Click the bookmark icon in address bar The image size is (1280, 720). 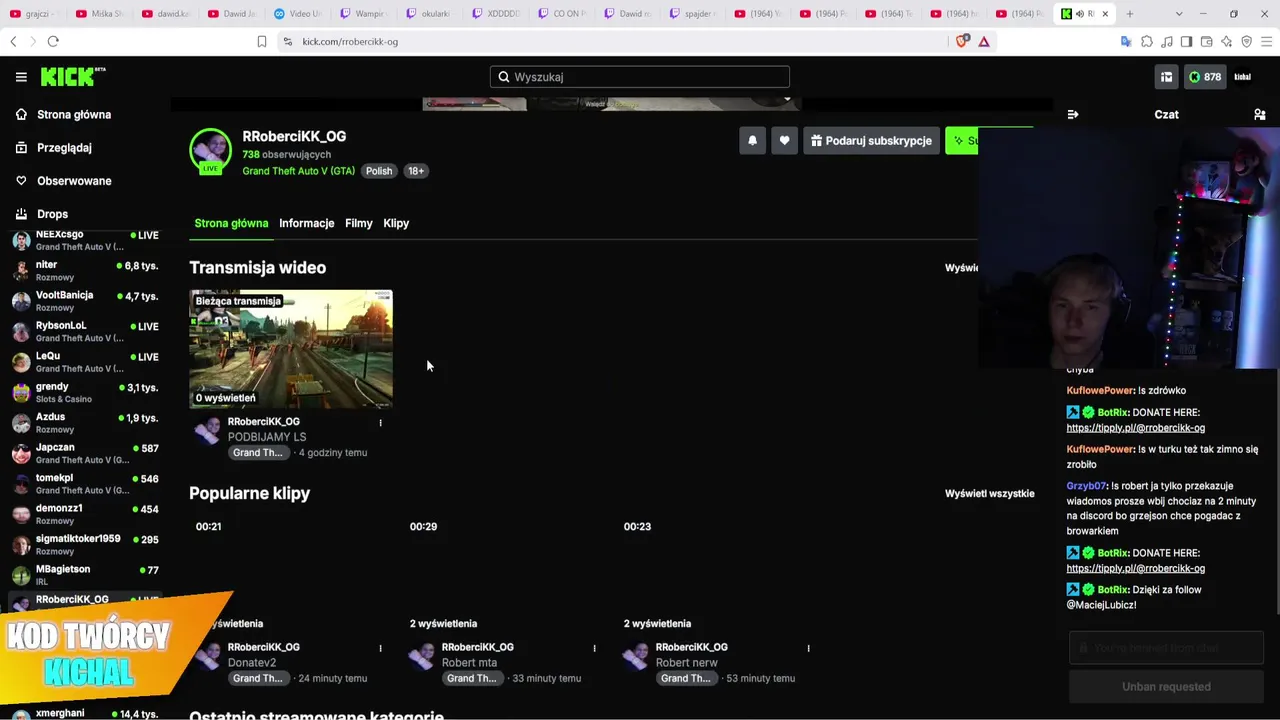point(262,41)
